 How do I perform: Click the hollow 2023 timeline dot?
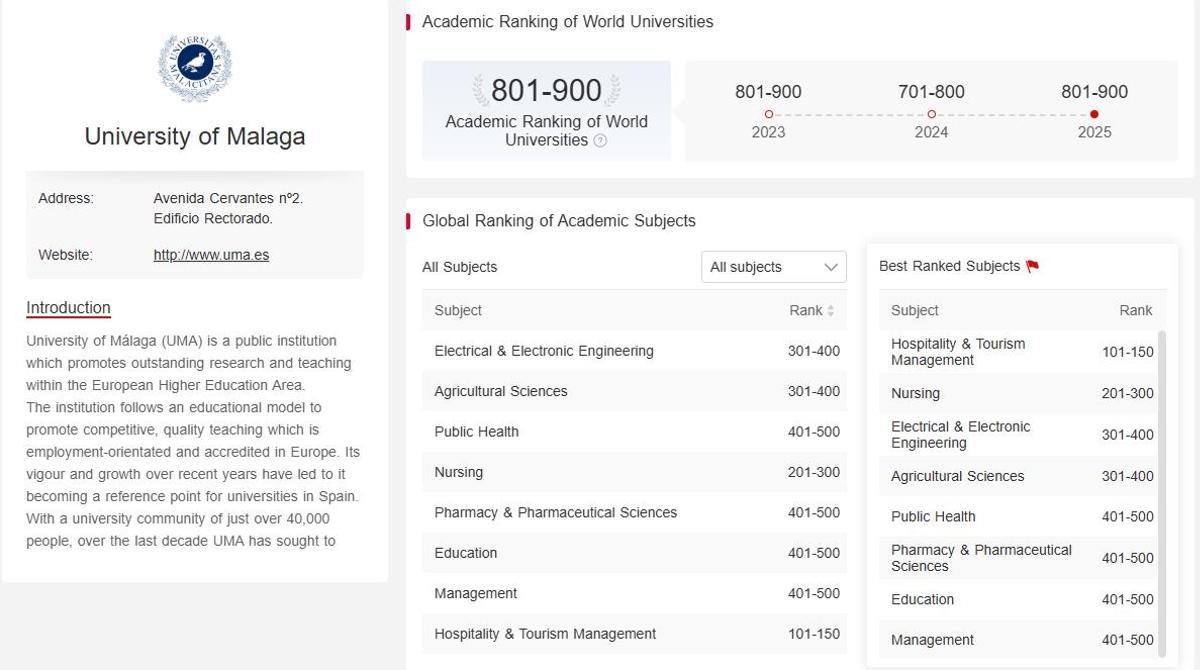click(768, 114)
